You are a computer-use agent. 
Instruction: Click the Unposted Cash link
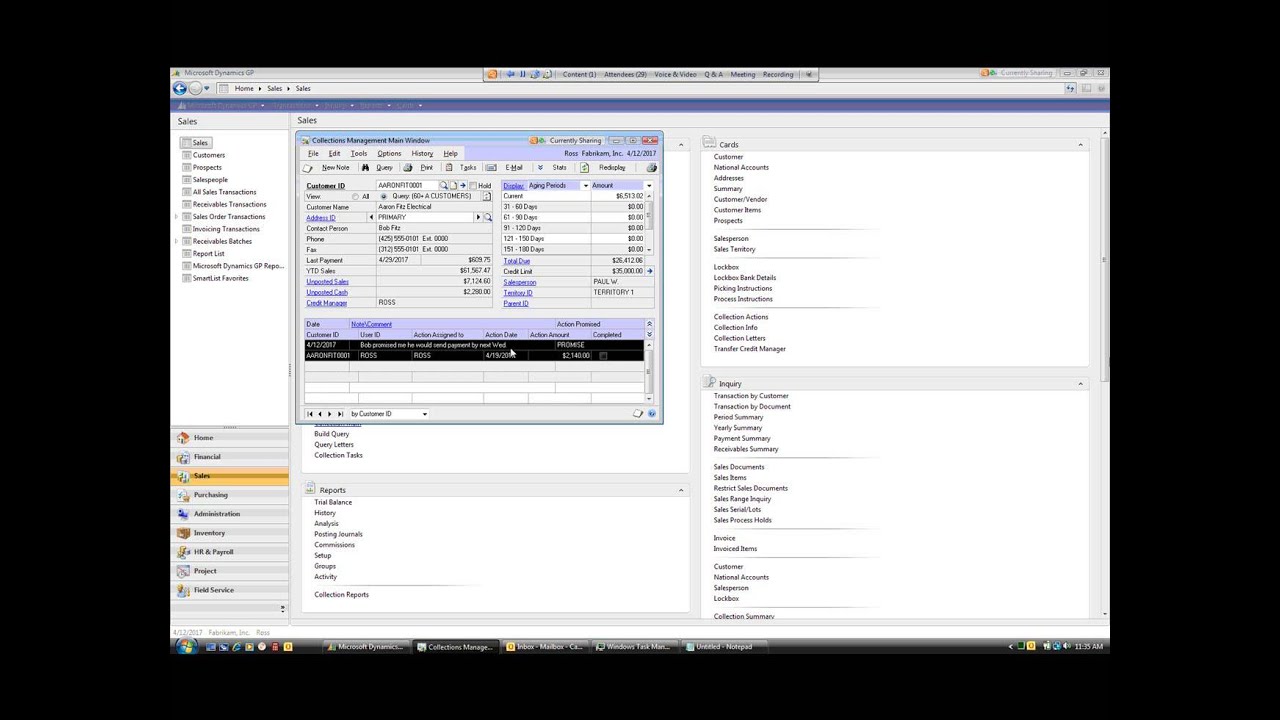point(327,292)
